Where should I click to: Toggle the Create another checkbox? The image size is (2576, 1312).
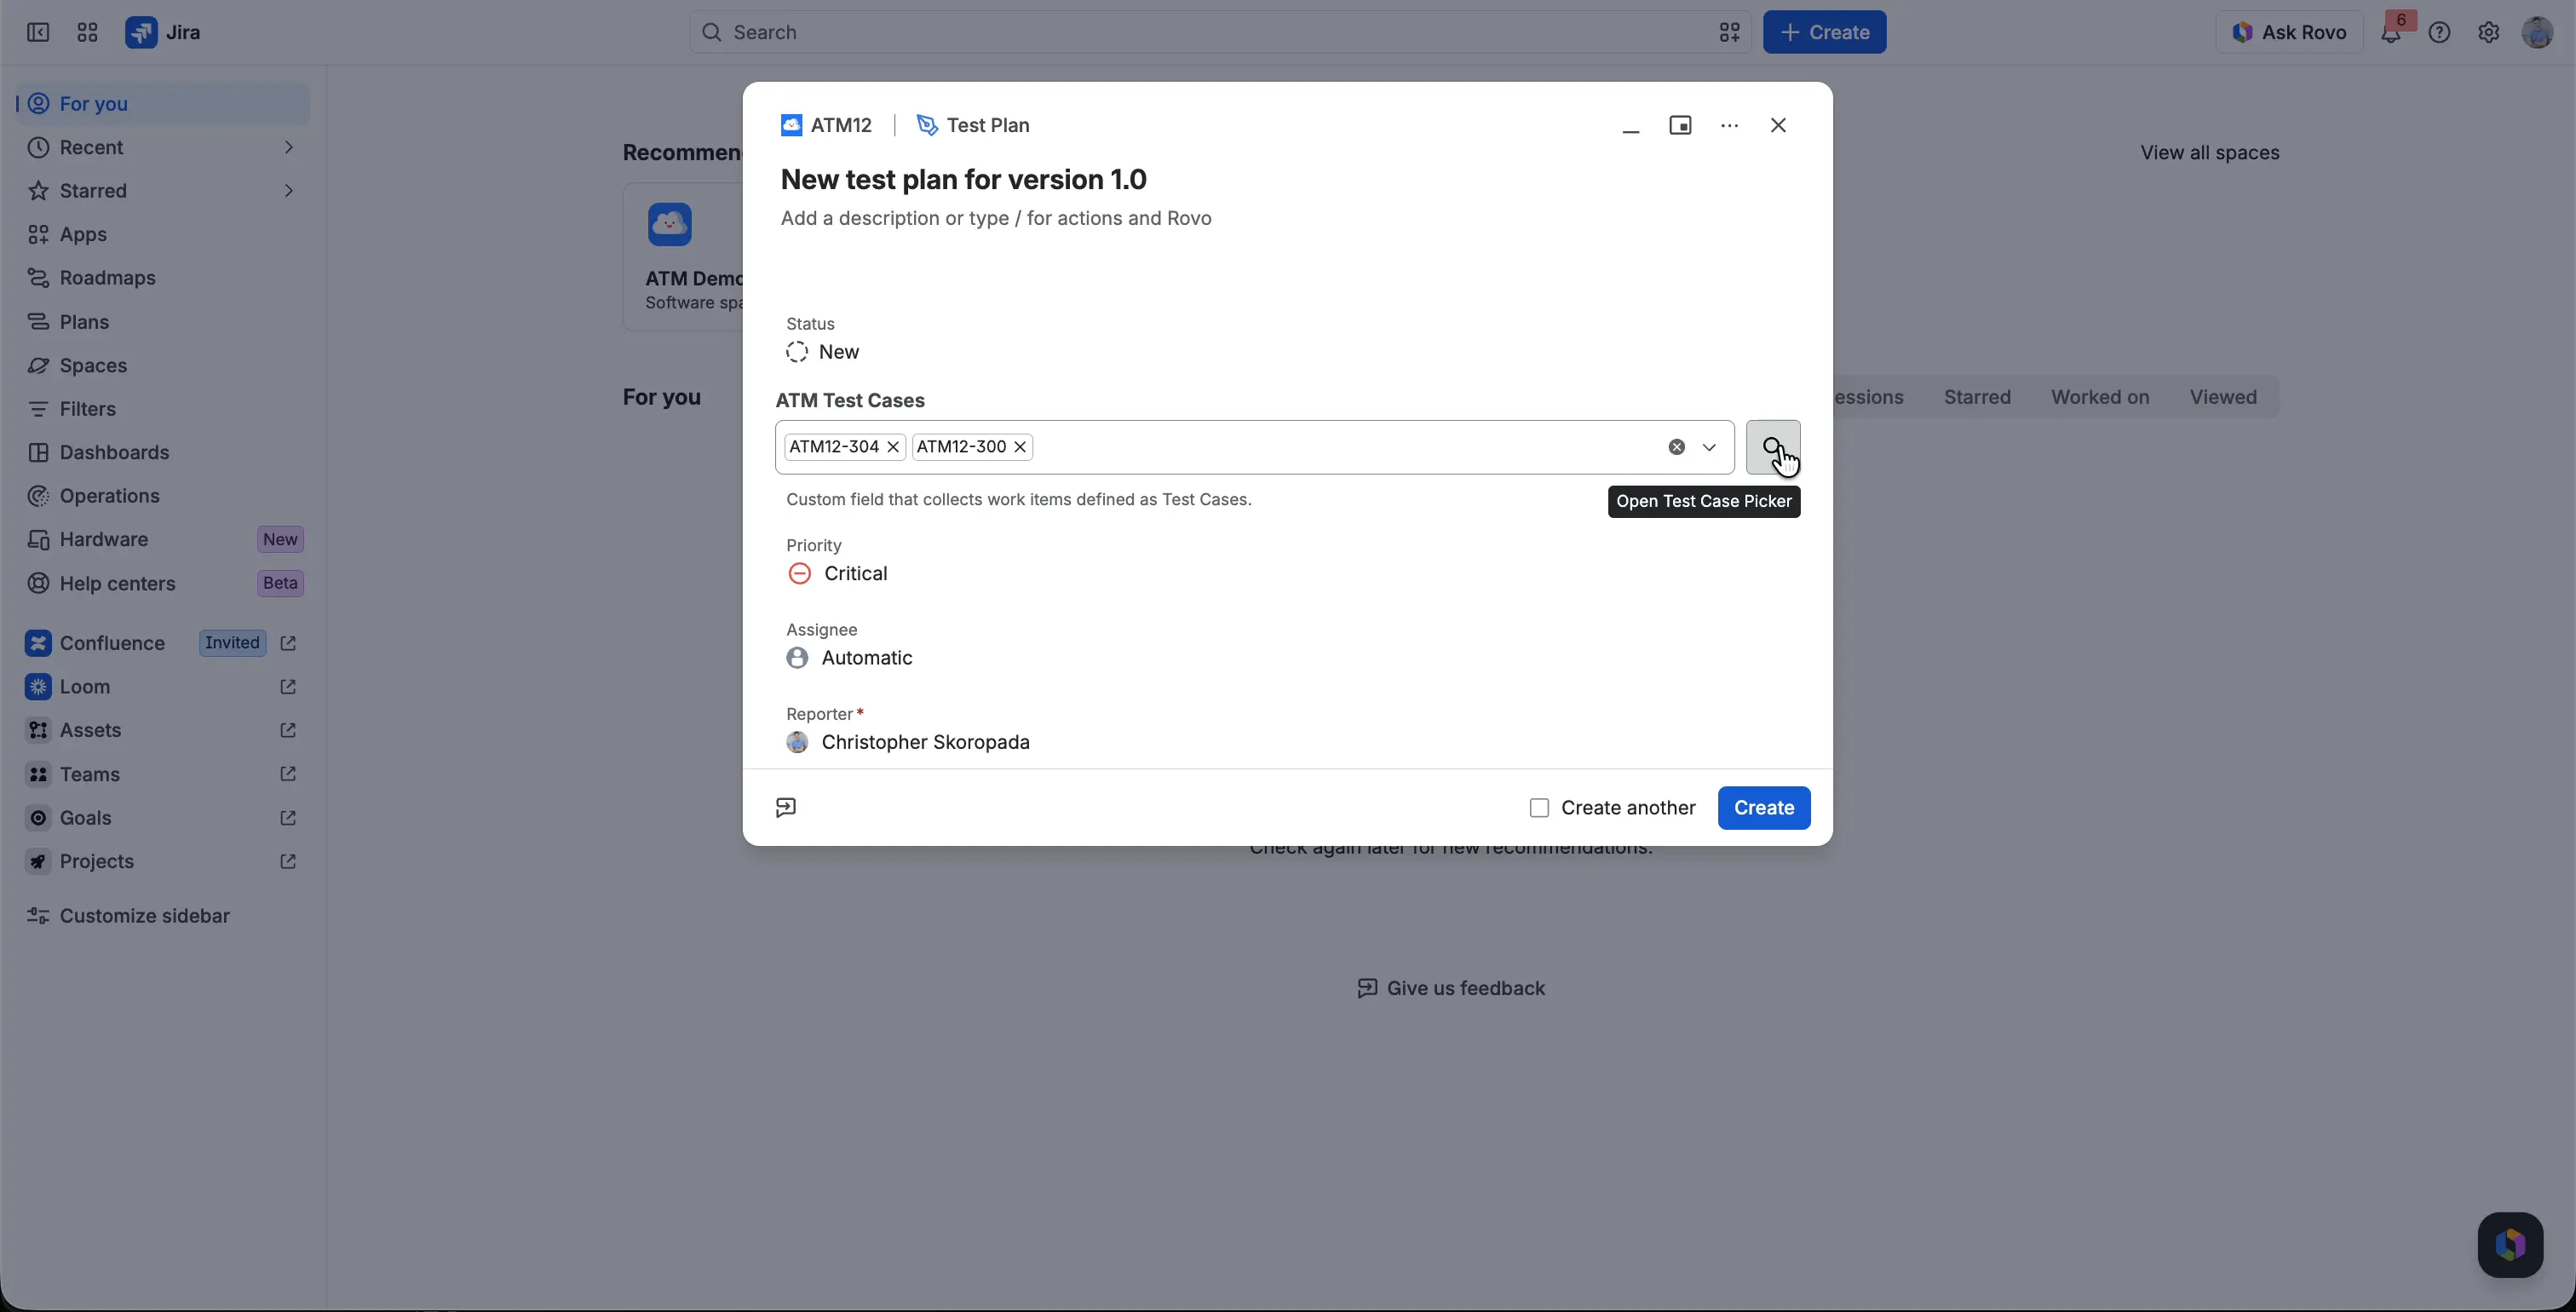pos(1539,808)
